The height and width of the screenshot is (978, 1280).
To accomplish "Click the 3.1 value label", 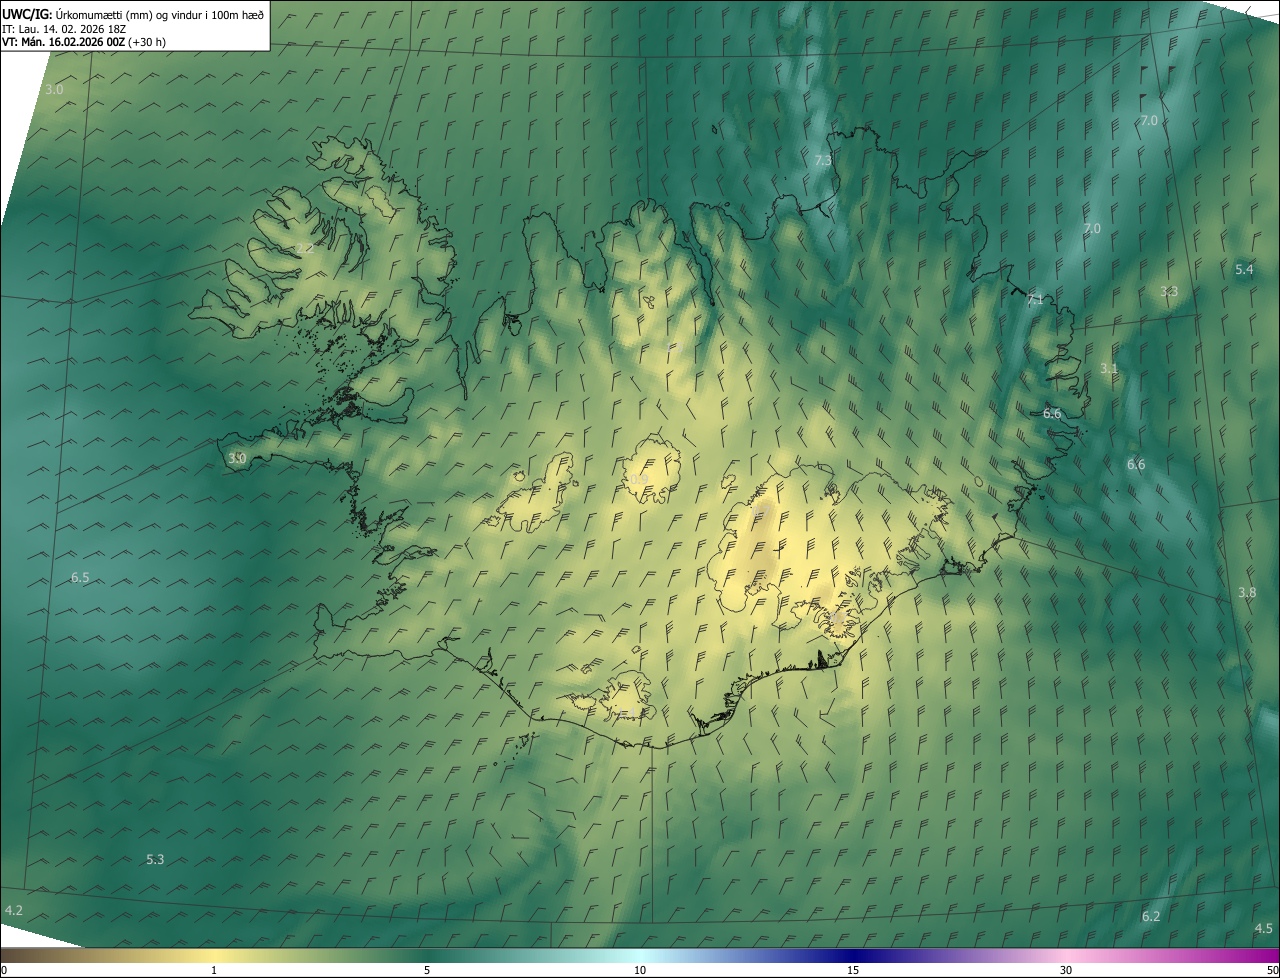I will [1108, 368].
